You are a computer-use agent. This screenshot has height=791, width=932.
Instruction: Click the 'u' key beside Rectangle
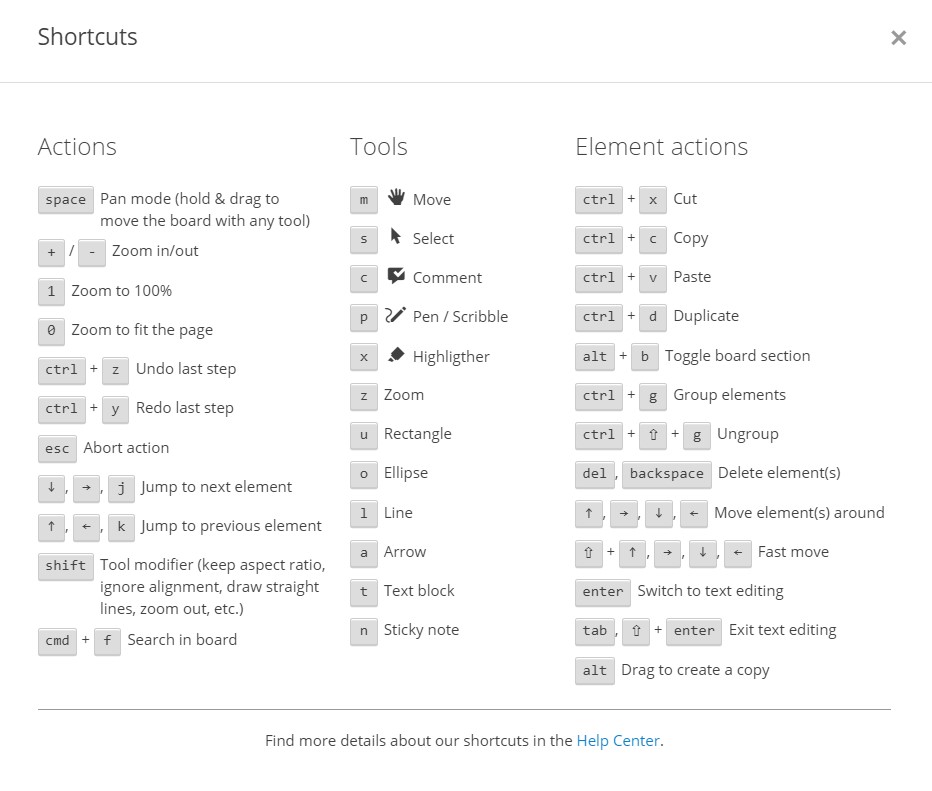pos(363,434)
